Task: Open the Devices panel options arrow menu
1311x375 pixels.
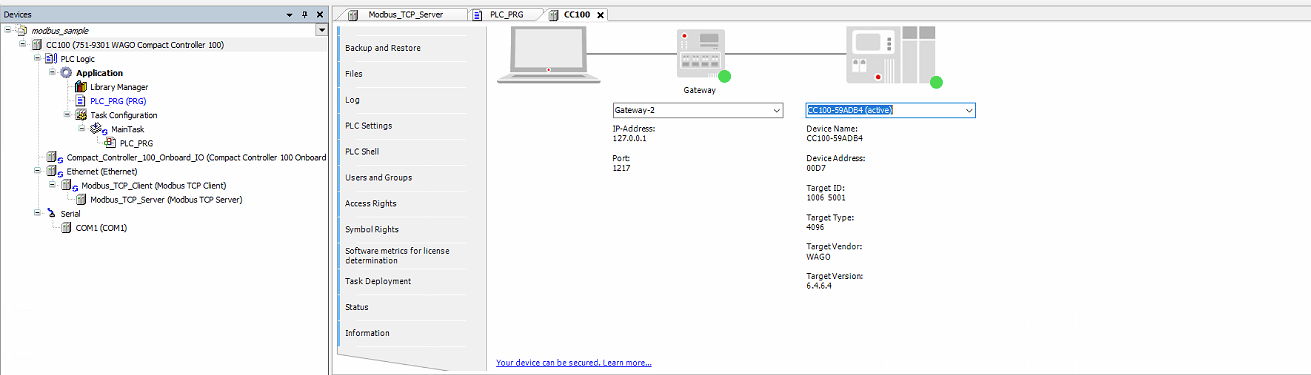Action: tap(290, 15)
